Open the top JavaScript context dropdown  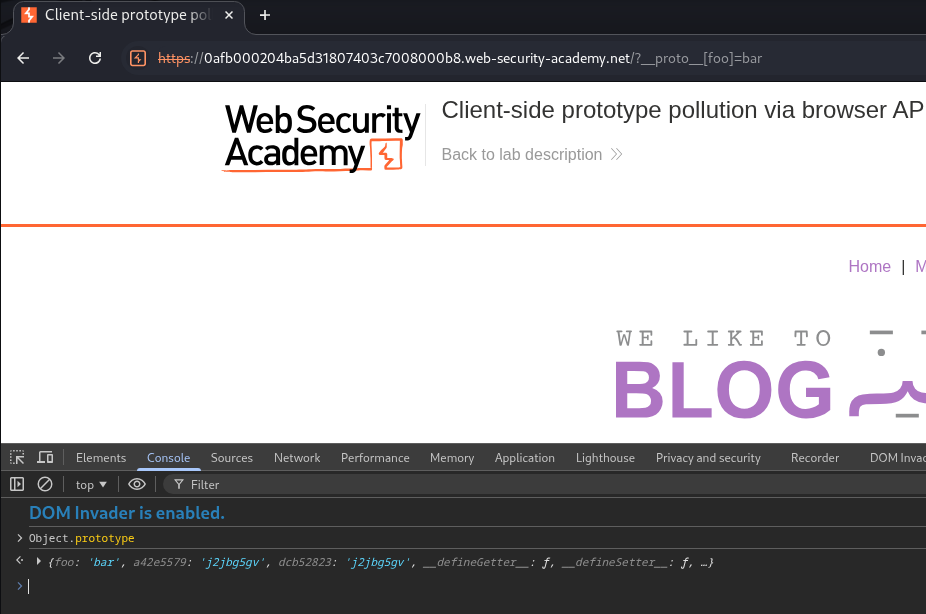pos(91,484)
